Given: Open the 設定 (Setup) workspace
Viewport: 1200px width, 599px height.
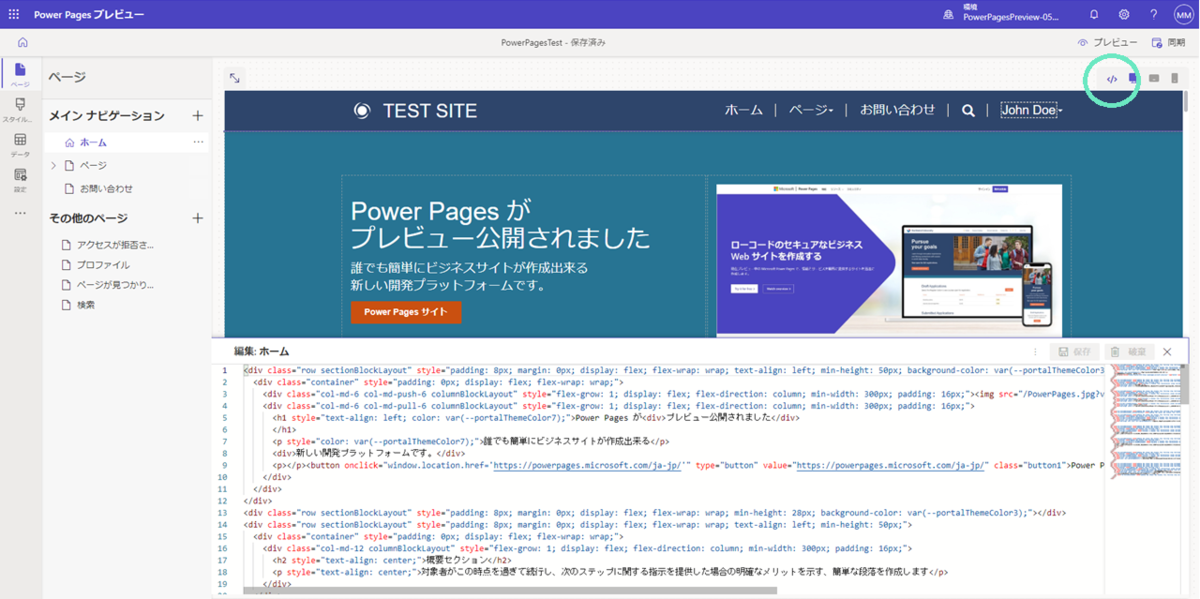Looking at the screenshot, I should [x=20, y=180].
